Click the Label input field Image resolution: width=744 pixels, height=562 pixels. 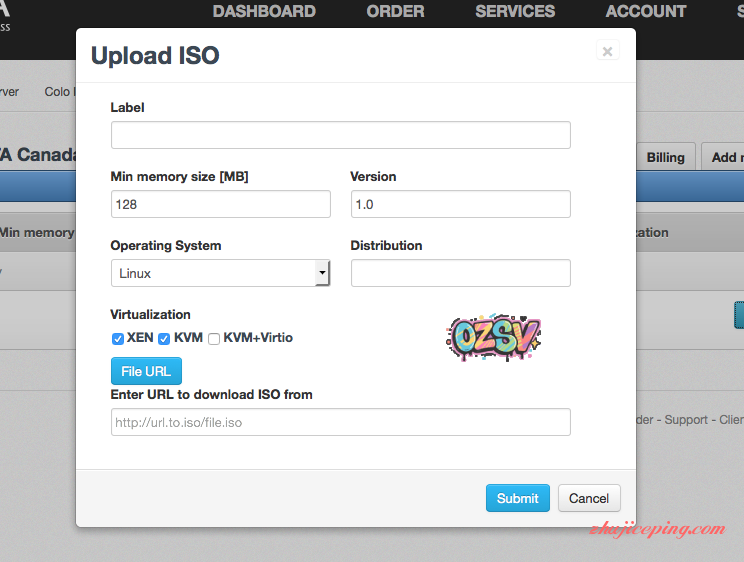340,135
